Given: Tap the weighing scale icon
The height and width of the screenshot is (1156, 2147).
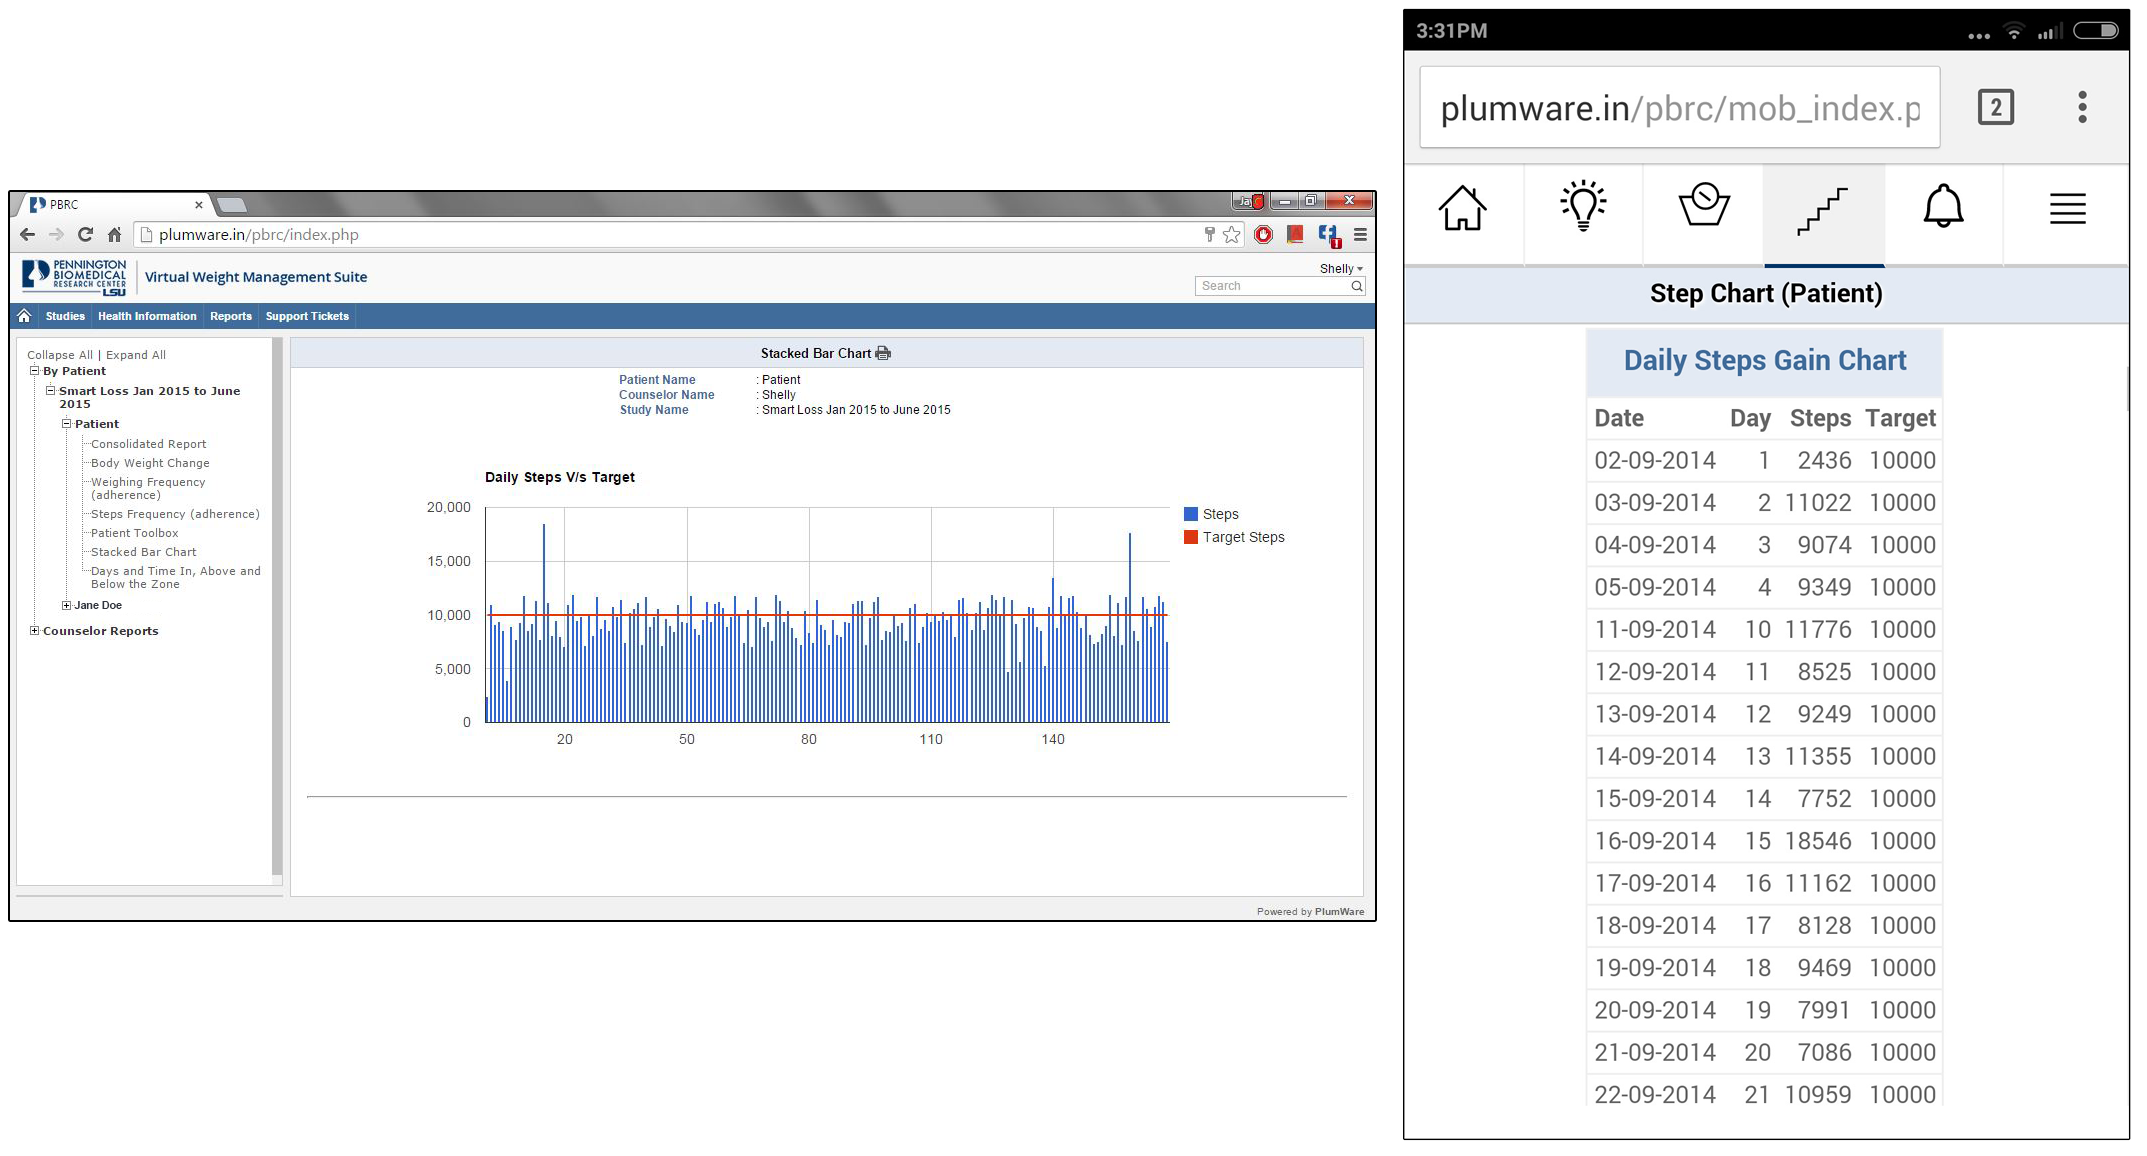Looking at the screenshot, I should pos(1704,206).
